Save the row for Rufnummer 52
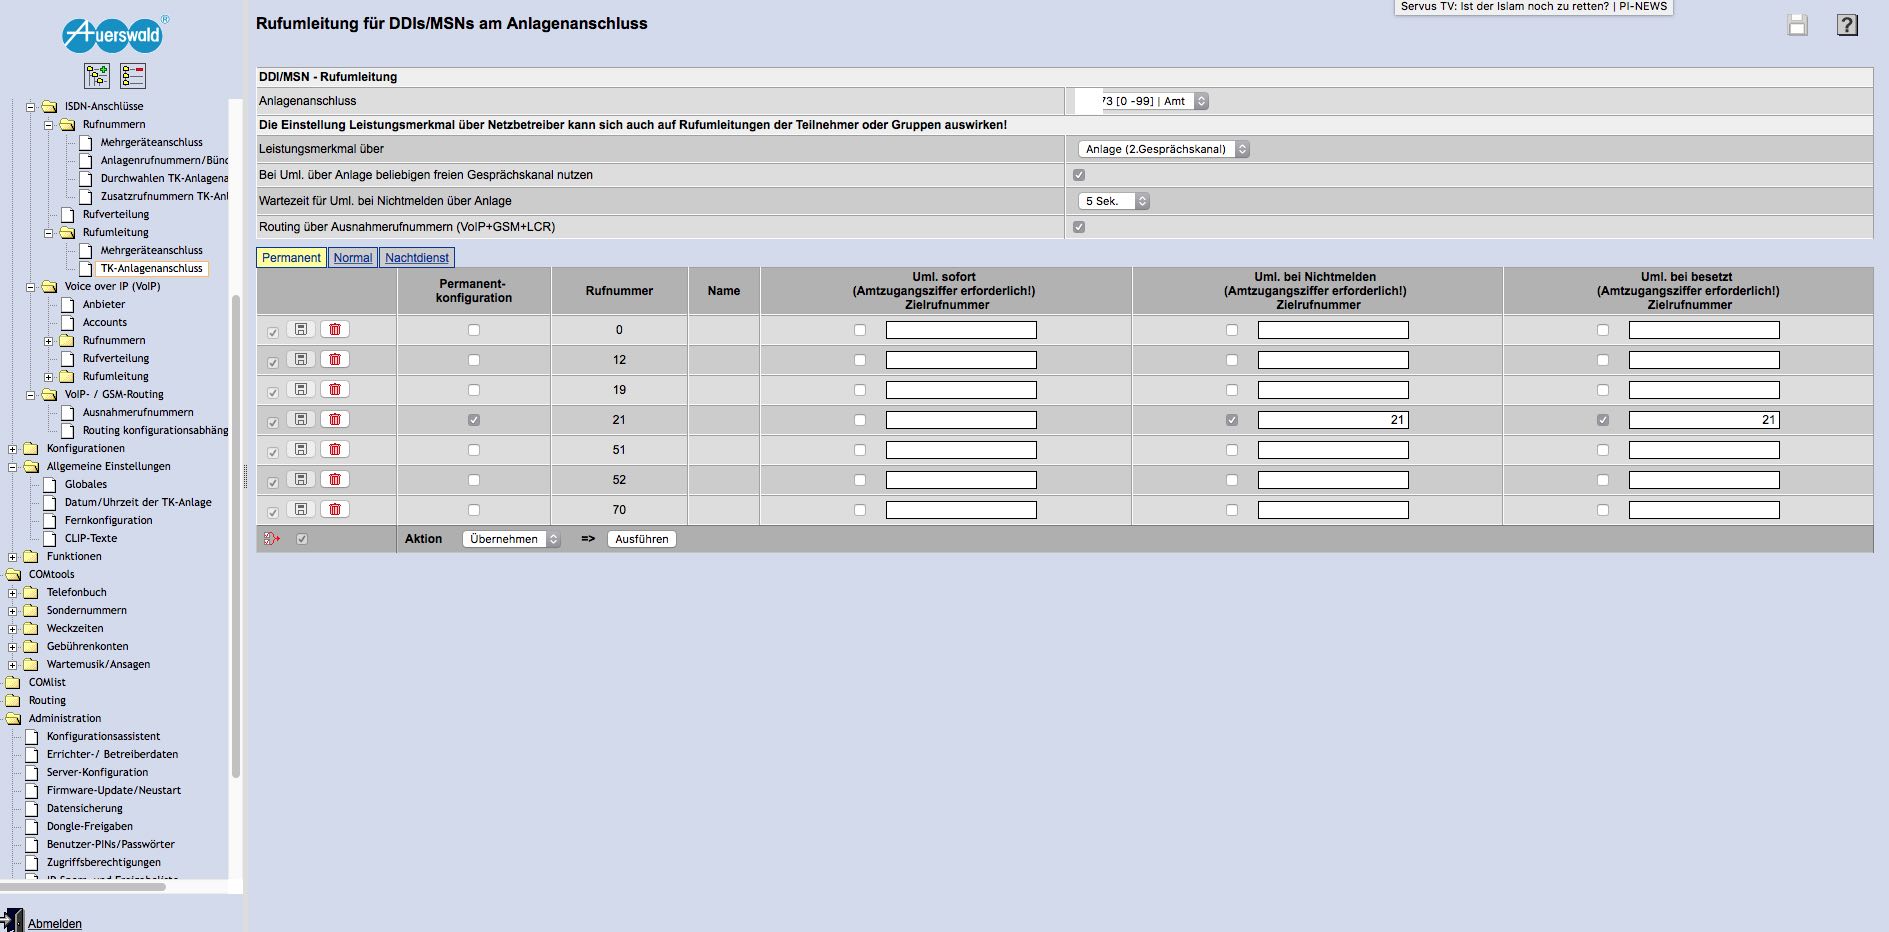The height and width of the screenshot is (932, 1889). [301, 479]
